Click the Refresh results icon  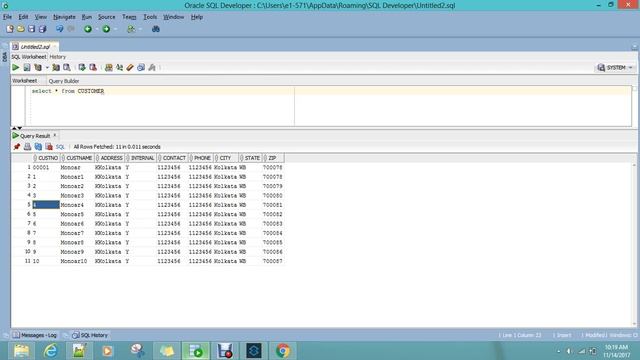click(38, 147)
